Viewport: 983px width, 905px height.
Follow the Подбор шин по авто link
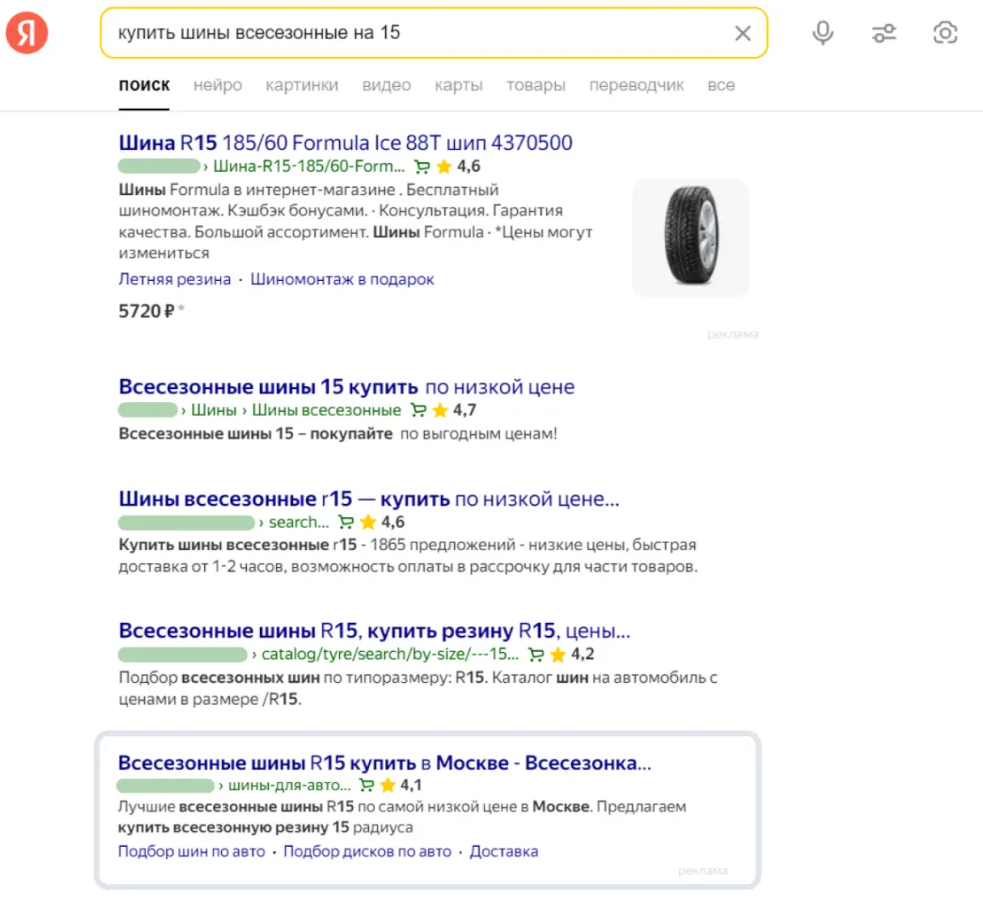pyautogui.click(x=190, y=851)
